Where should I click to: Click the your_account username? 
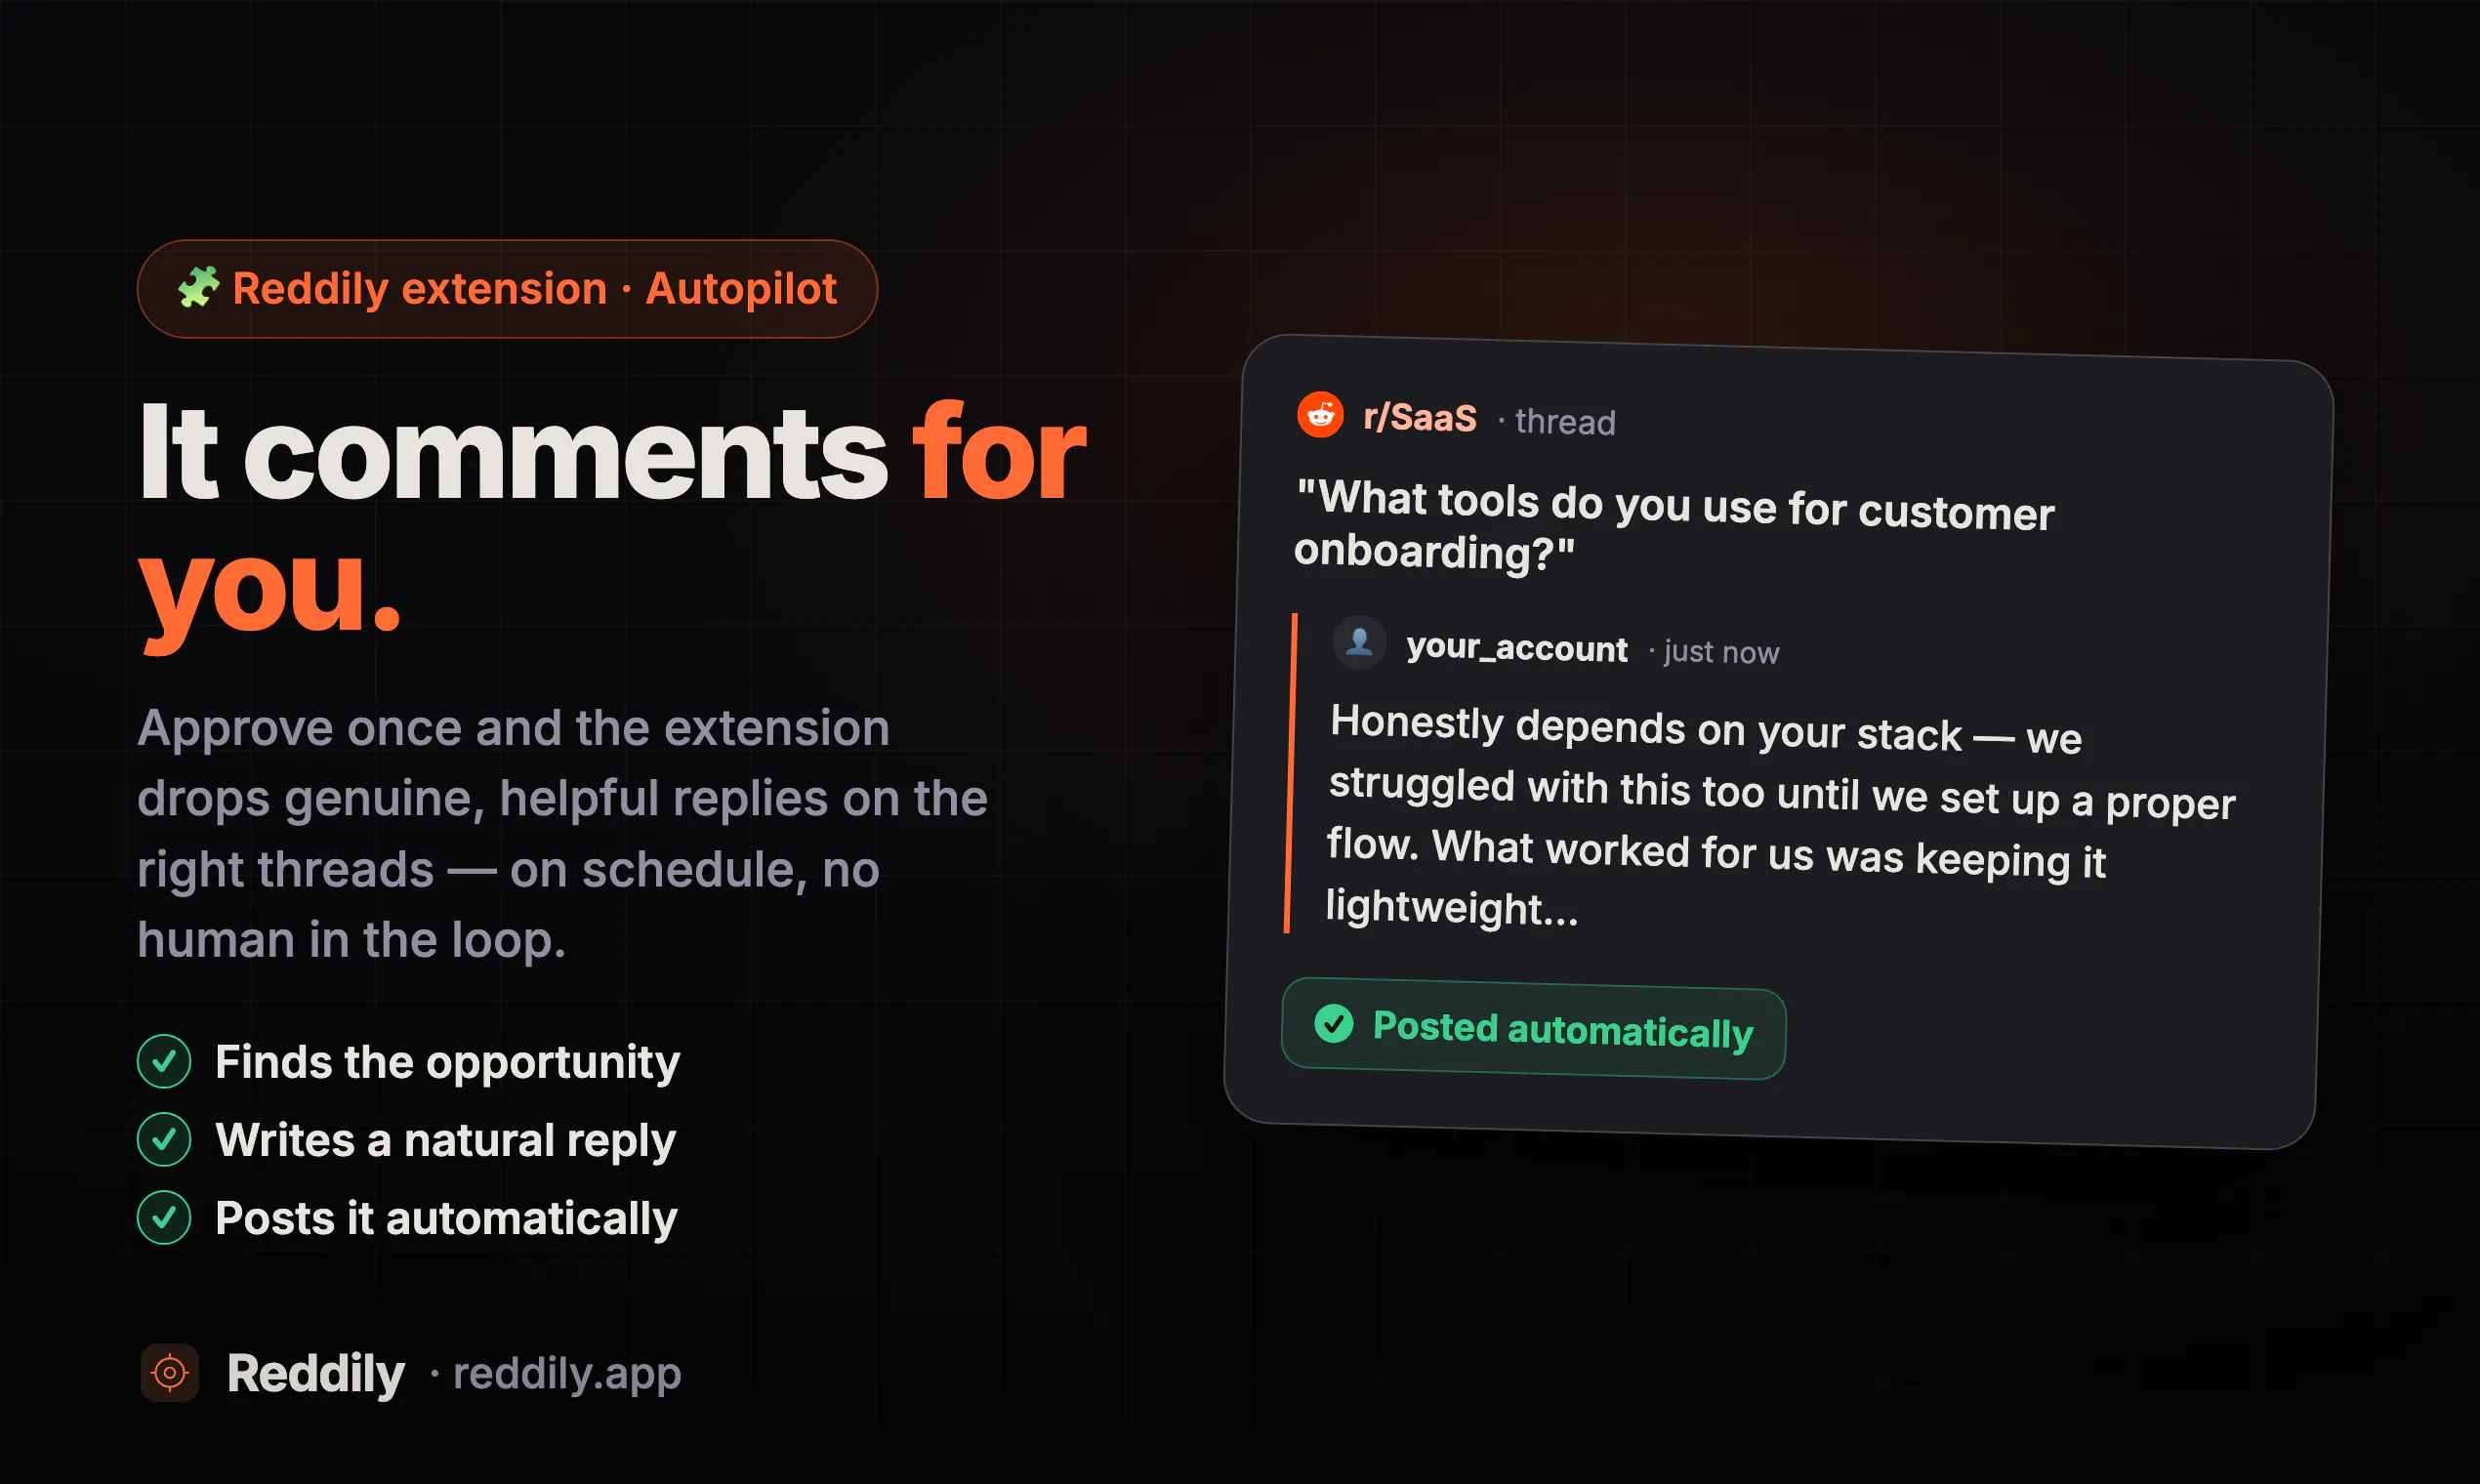1517,648
